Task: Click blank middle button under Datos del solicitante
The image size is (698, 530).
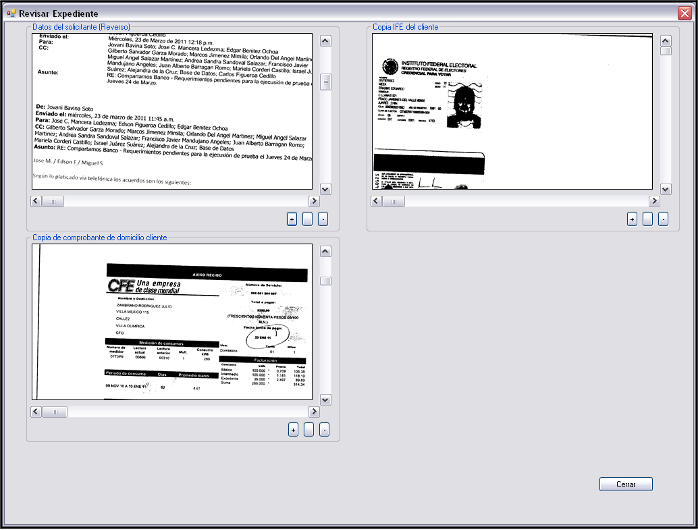Action: point(308,219)
